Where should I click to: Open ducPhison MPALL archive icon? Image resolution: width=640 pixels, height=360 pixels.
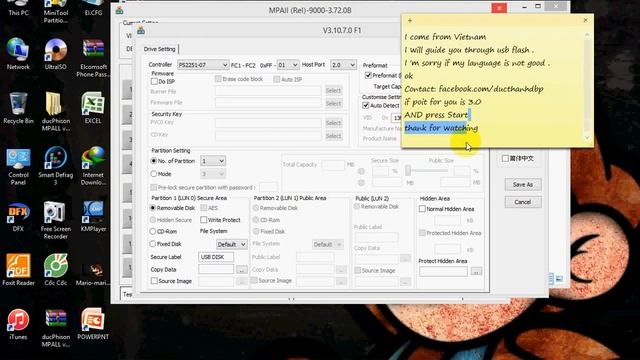click(56, 328)
